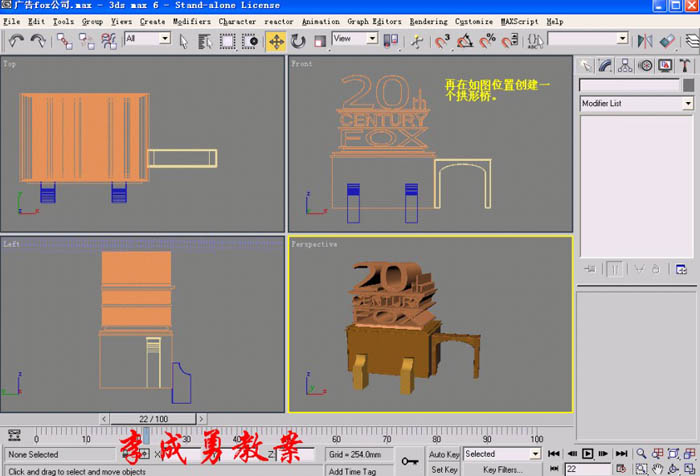
Task: Click the object name input field
Action: point(629,85)
